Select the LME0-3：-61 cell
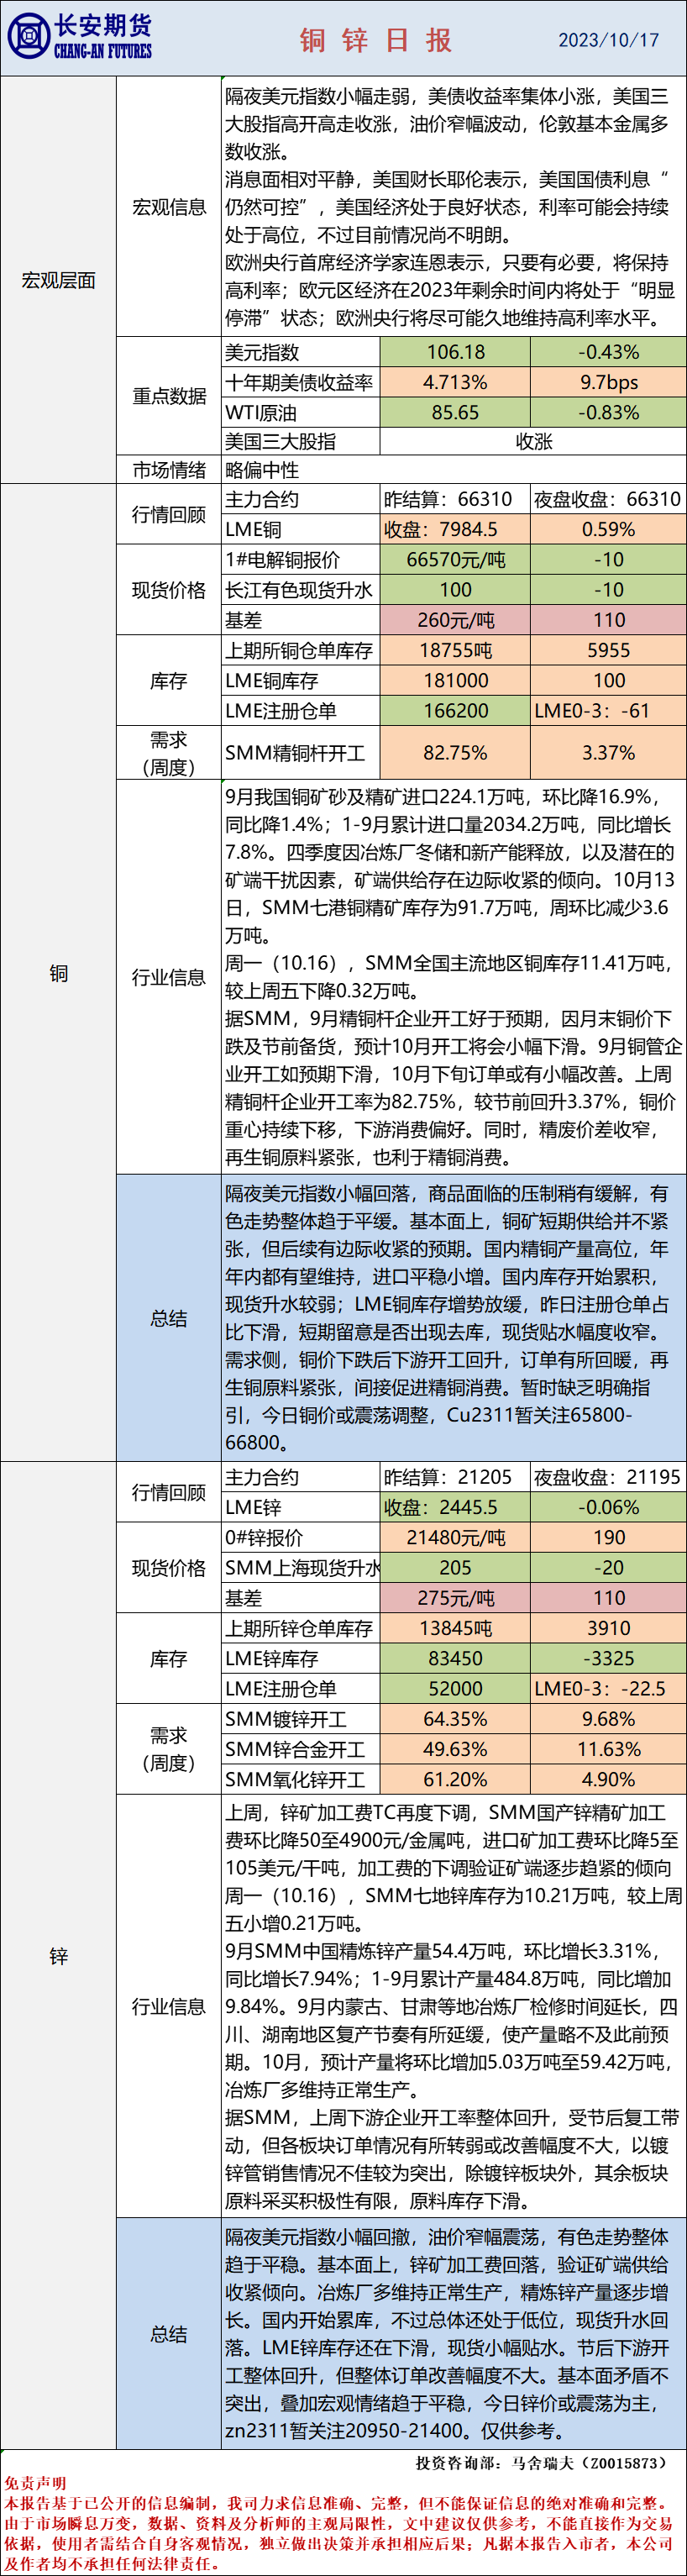The image size is (687, 2576). [608, 710]
